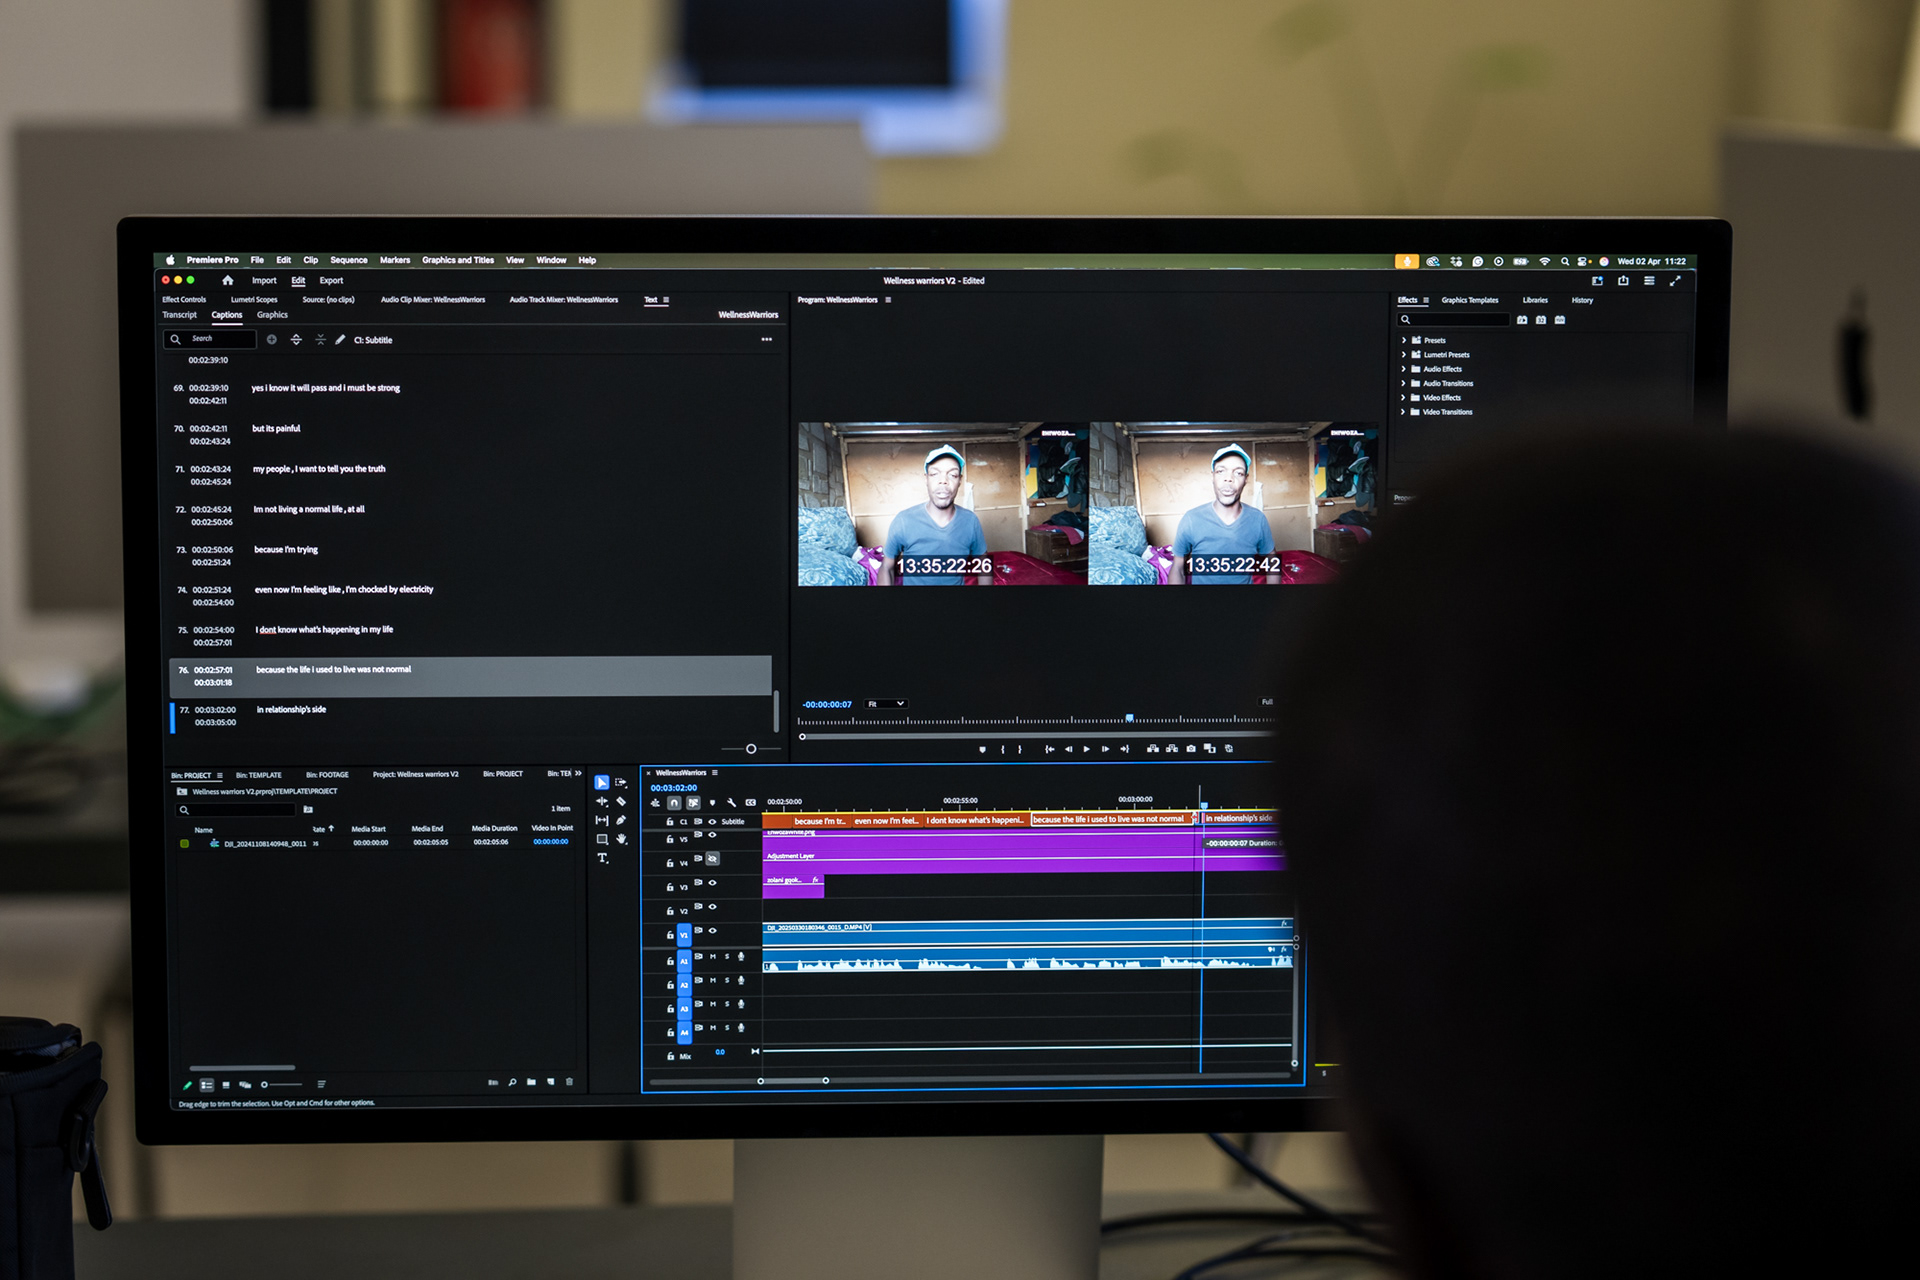Screen dimensions: 1920x1280
Task: Mute audio track A1
Action: 713,957
